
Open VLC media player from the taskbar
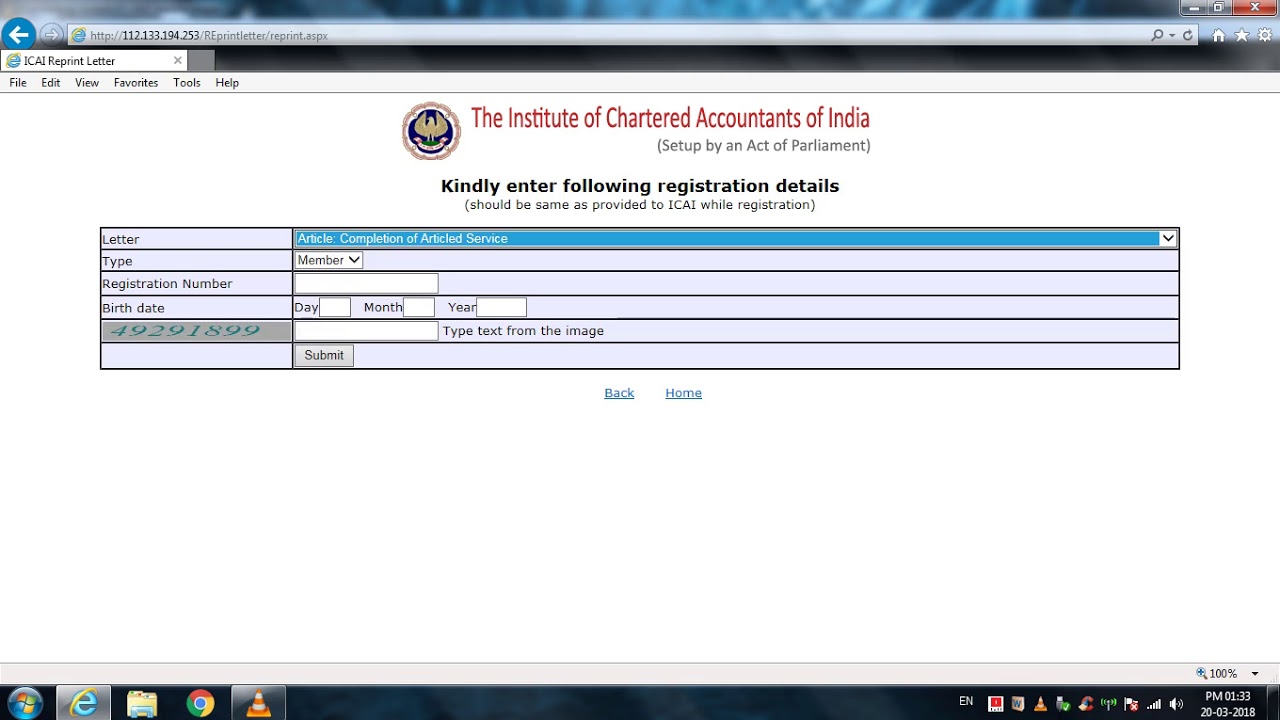tap(259, 703)
